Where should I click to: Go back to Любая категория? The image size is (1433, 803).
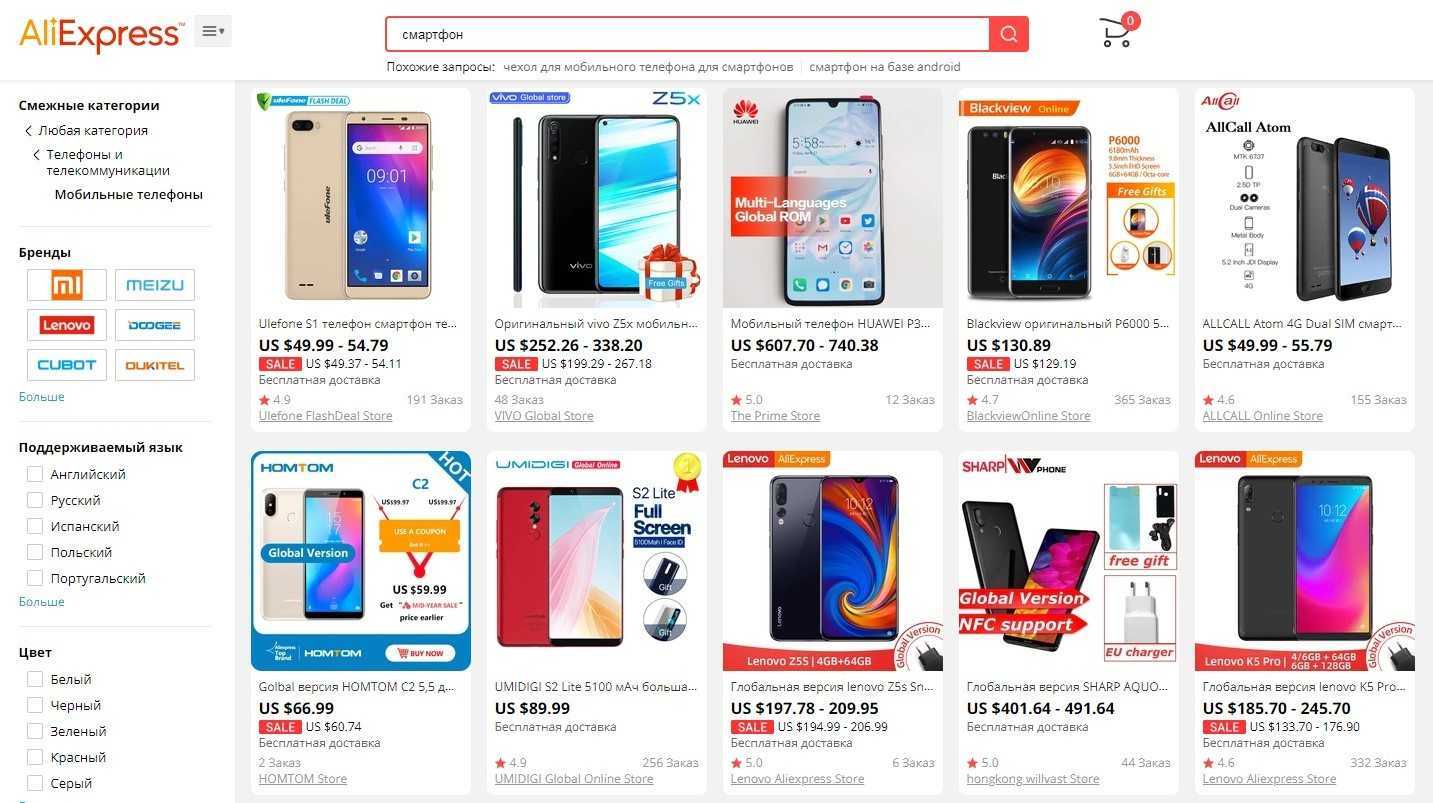coord(92,130)
